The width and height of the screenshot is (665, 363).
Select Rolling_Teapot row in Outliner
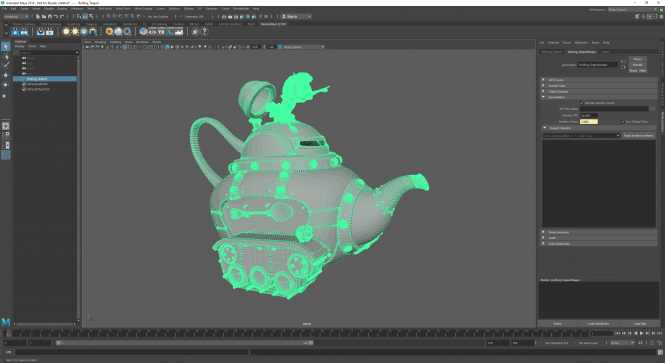point(45,79)
